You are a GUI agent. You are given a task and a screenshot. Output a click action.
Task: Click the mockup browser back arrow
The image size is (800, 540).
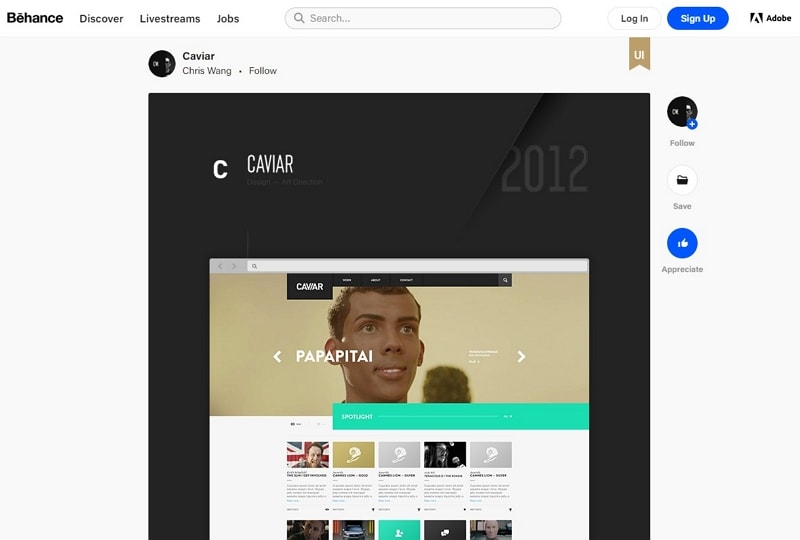(220, 266)
